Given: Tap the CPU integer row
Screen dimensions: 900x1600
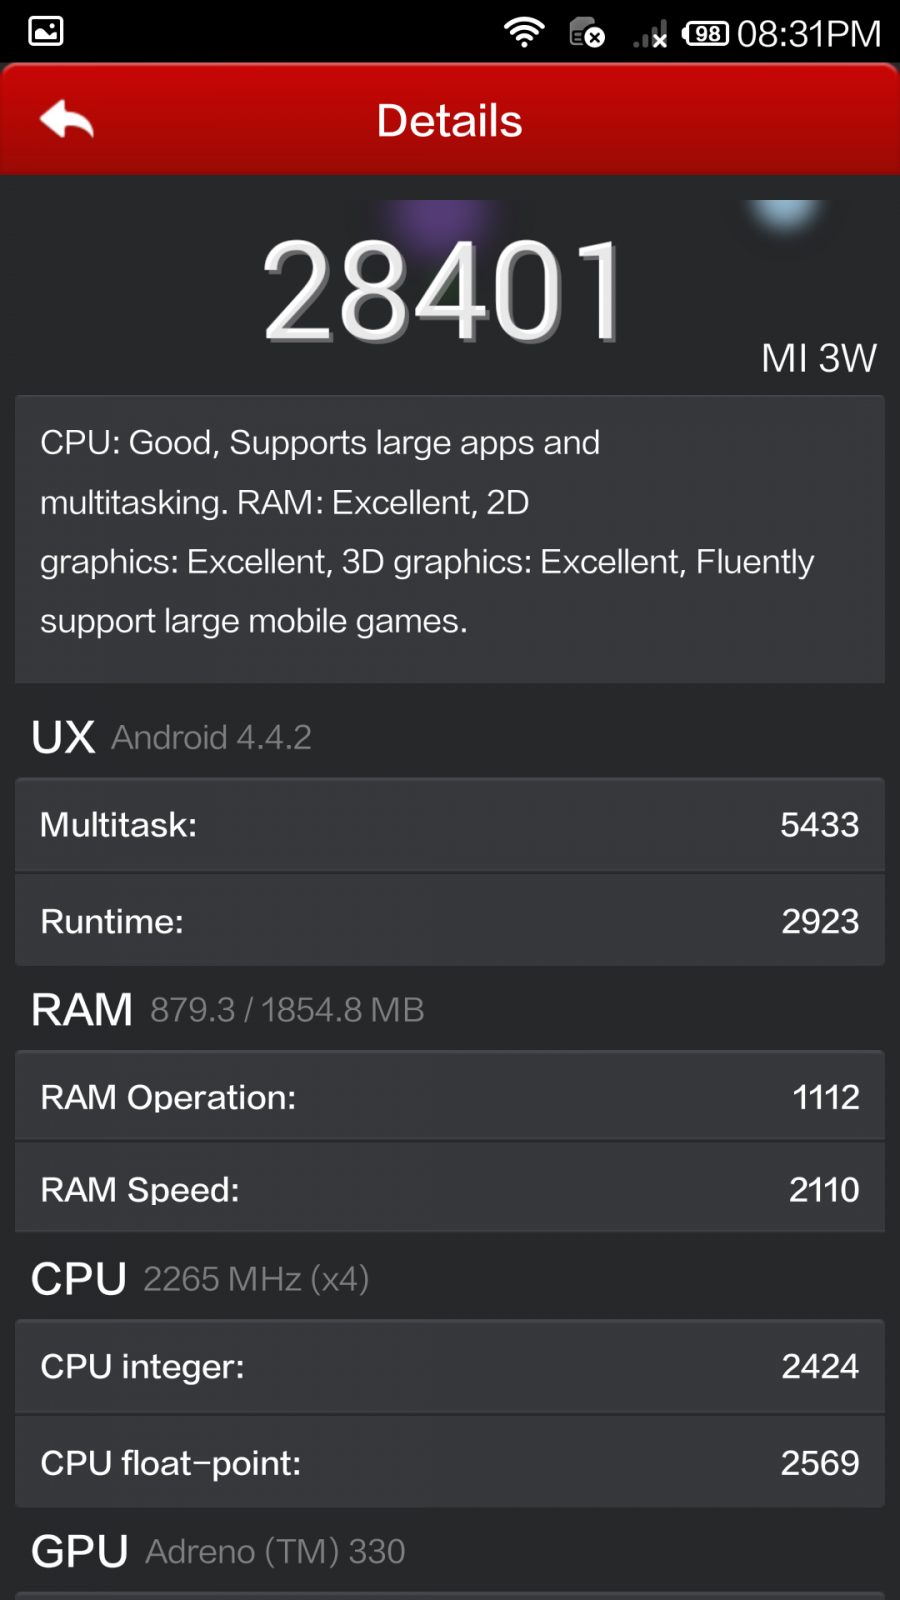Looking at the screenshot, I should point(449,1366).
